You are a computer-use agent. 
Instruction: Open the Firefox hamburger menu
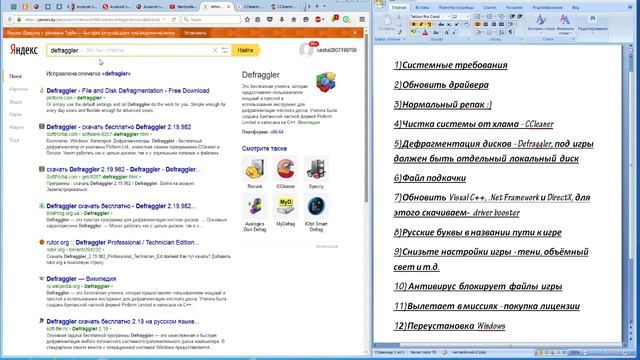tap(362, 19)
